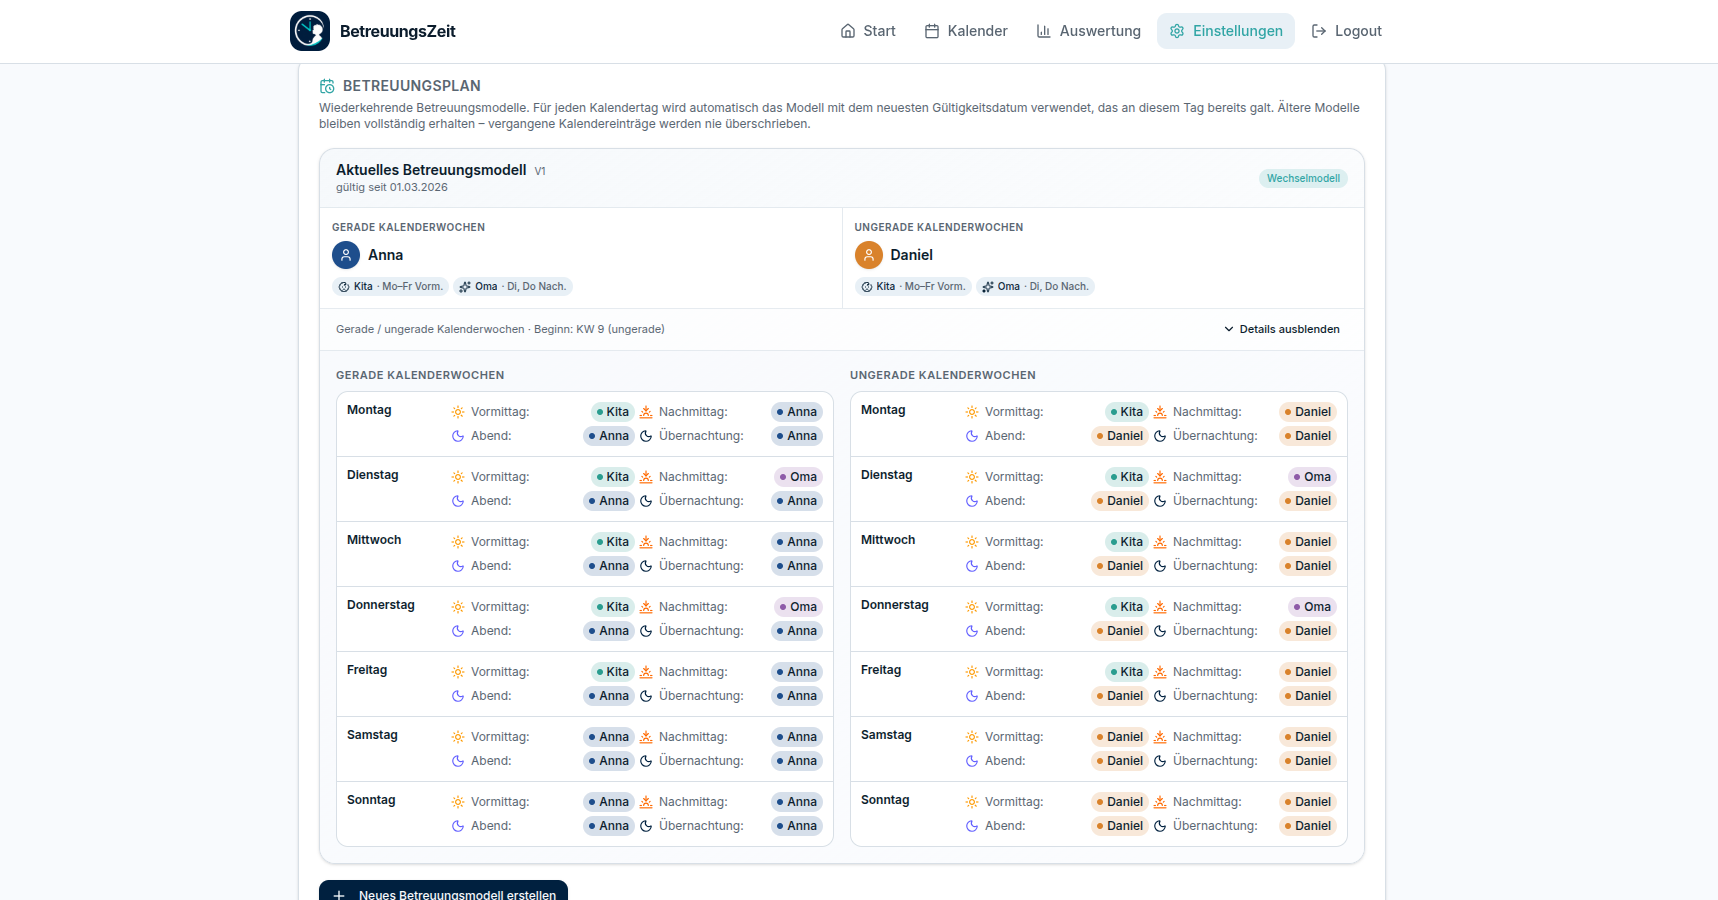Click the calendar icon beside Kalender
Viewport: 1718px width, 900px height.
(932, 31)
